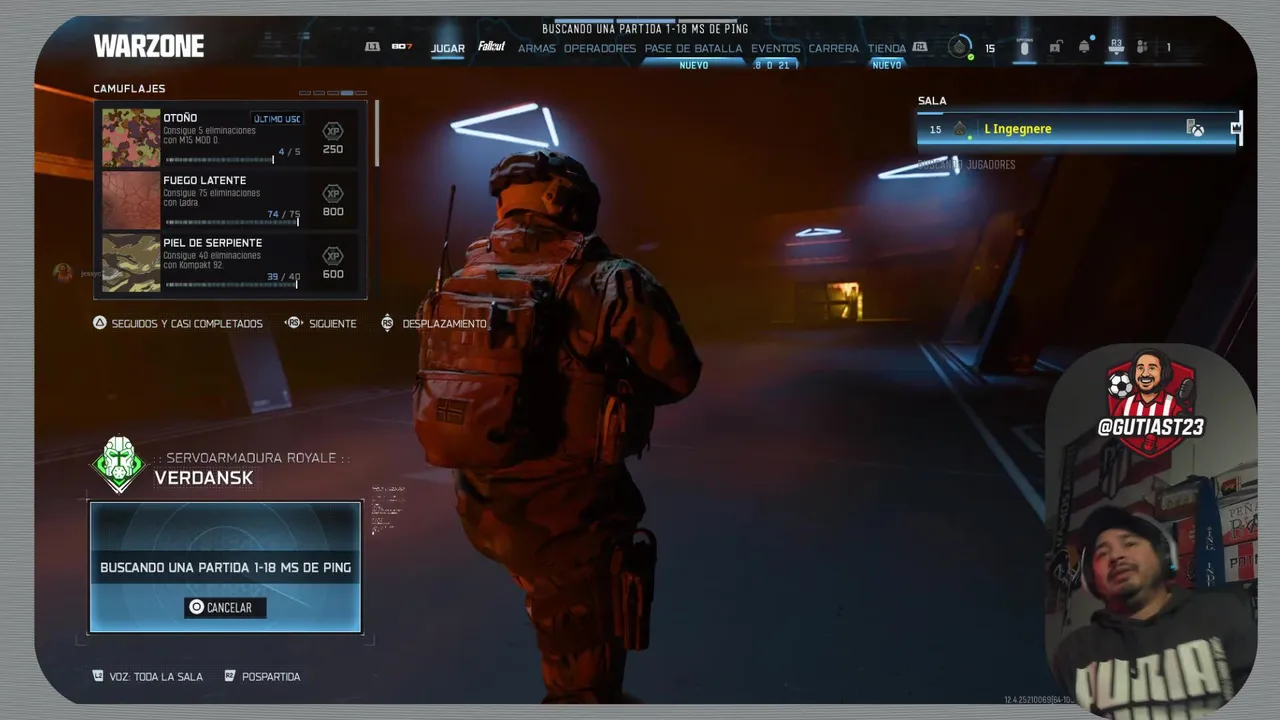Switch to the Jugar tab

pyautogui.click(x=448, y=48)
